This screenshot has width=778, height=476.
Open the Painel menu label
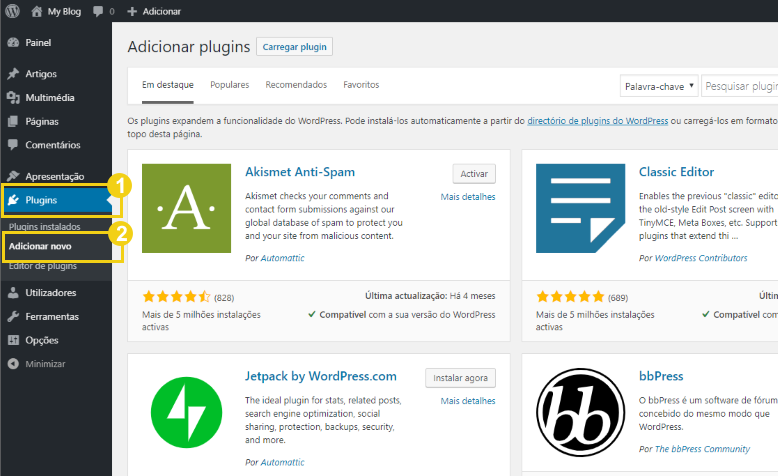click(38, 43)
